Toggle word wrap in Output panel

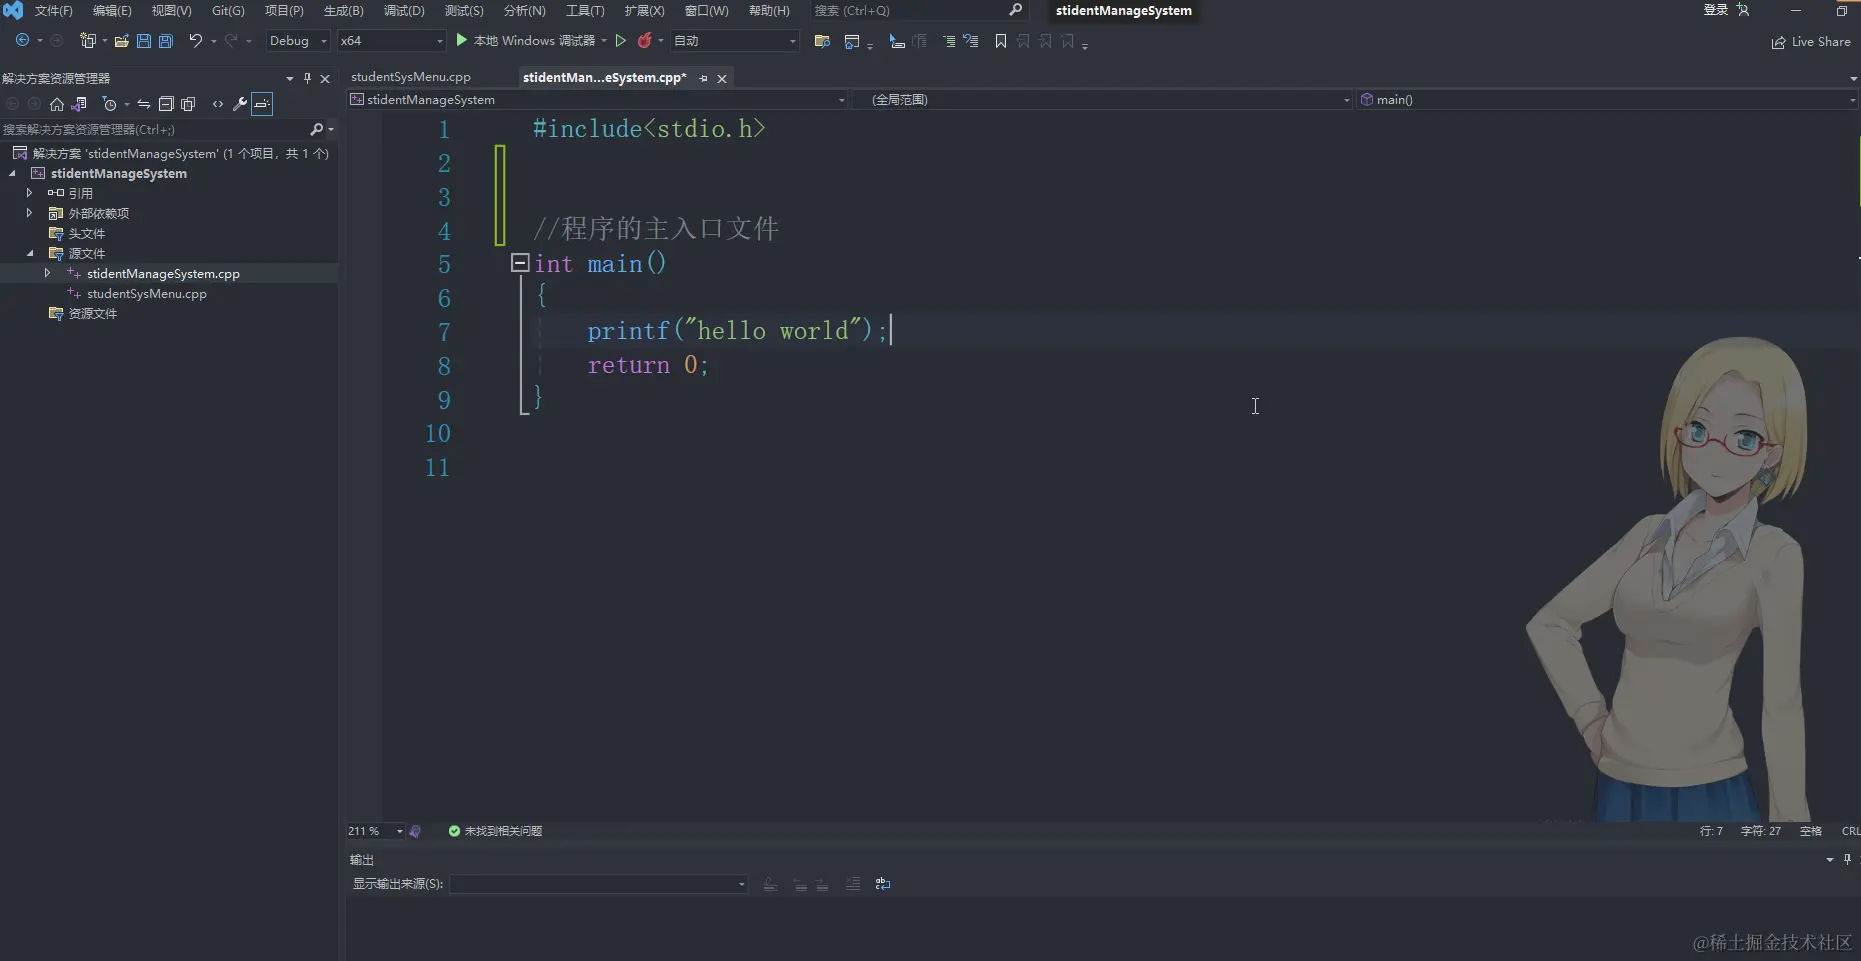click(x=883, y=884)
